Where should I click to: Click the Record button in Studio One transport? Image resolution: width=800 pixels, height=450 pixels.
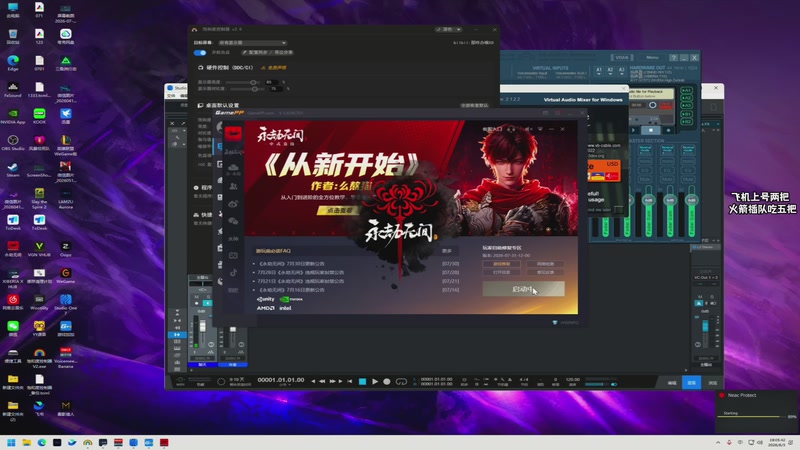[x=387, y=381]
